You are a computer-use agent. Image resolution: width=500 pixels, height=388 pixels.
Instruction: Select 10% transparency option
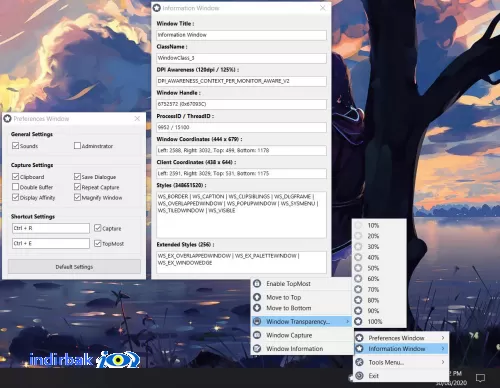(x=379, y=225)
